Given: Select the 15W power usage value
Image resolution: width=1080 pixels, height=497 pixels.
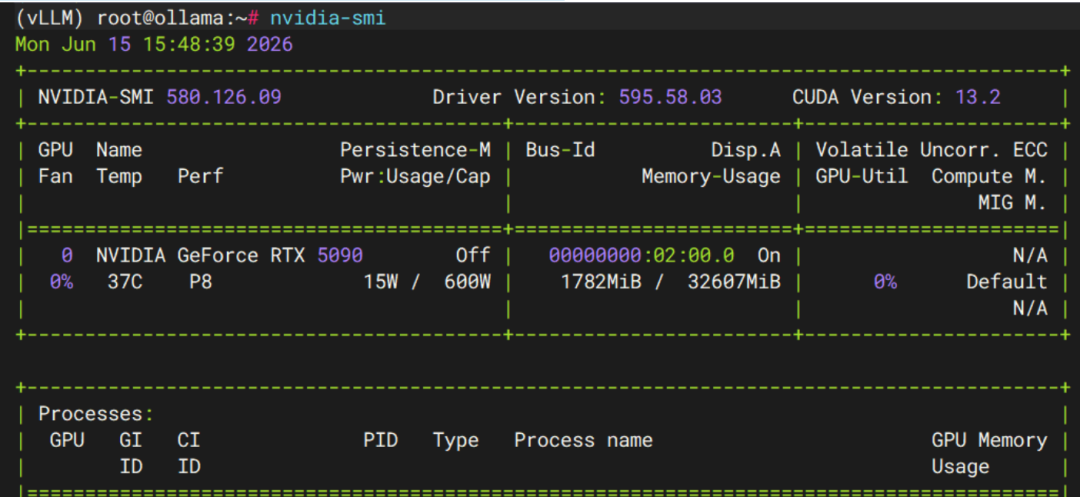Looking at the screenshot, I should click(x=381, y=282).
